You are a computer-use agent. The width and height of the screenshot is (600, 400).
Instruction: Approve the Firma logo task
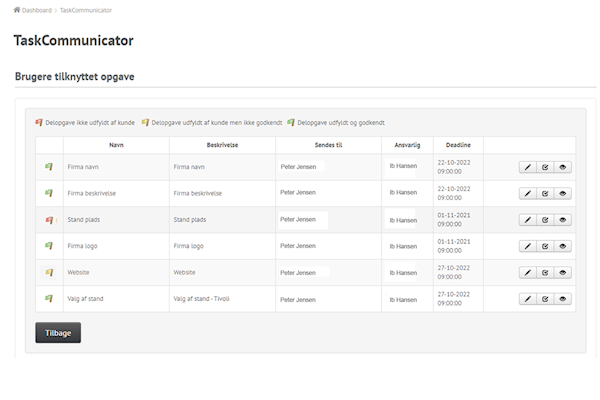coord(545,246)
